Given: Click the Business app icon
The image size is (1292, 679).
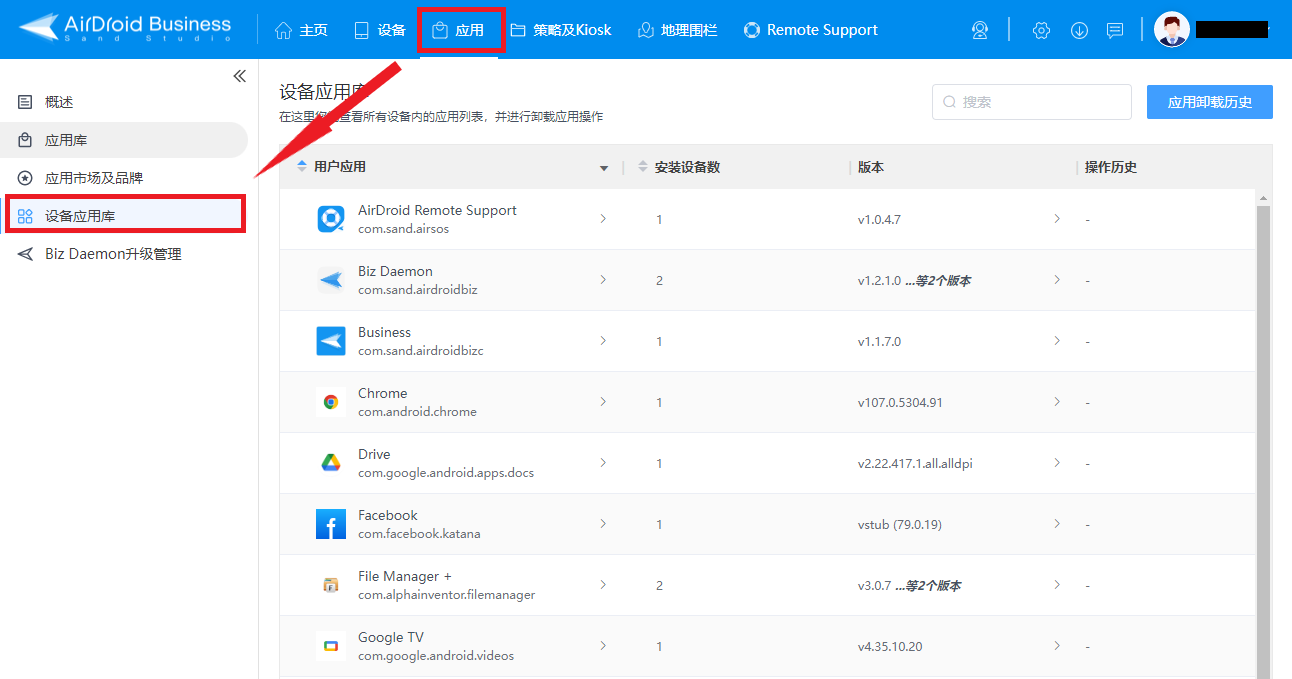Looking at the screenshot, I should (x=331, y=341).
